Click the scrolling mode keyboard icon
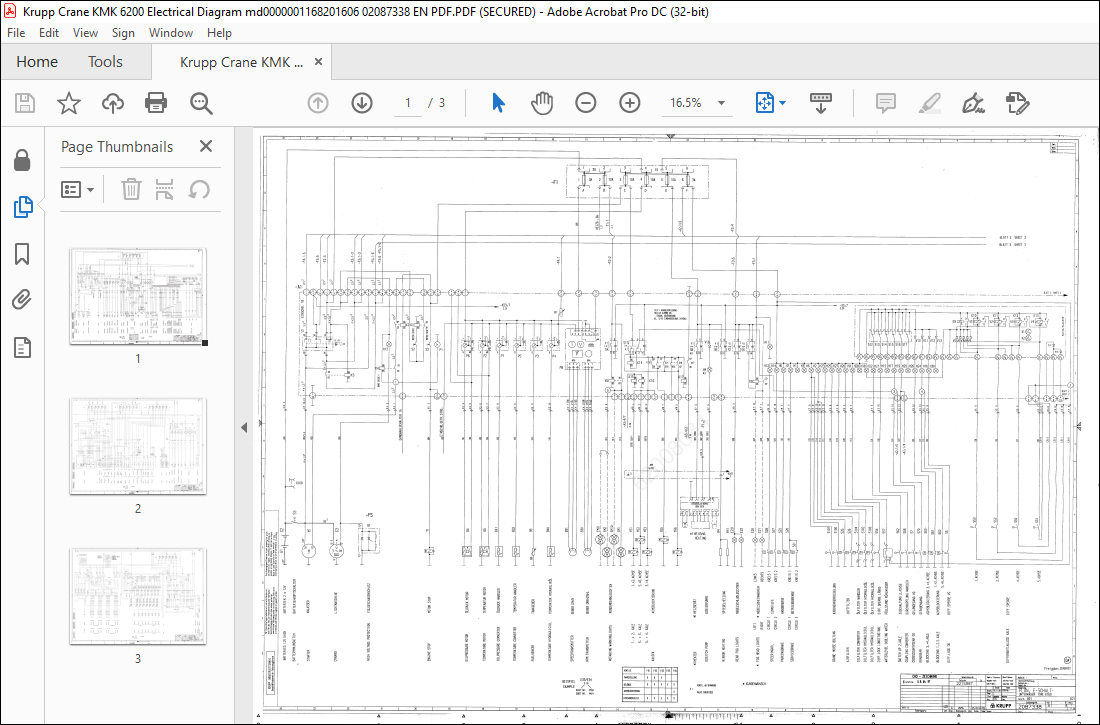1100x725 pixels. click(821, 103)
